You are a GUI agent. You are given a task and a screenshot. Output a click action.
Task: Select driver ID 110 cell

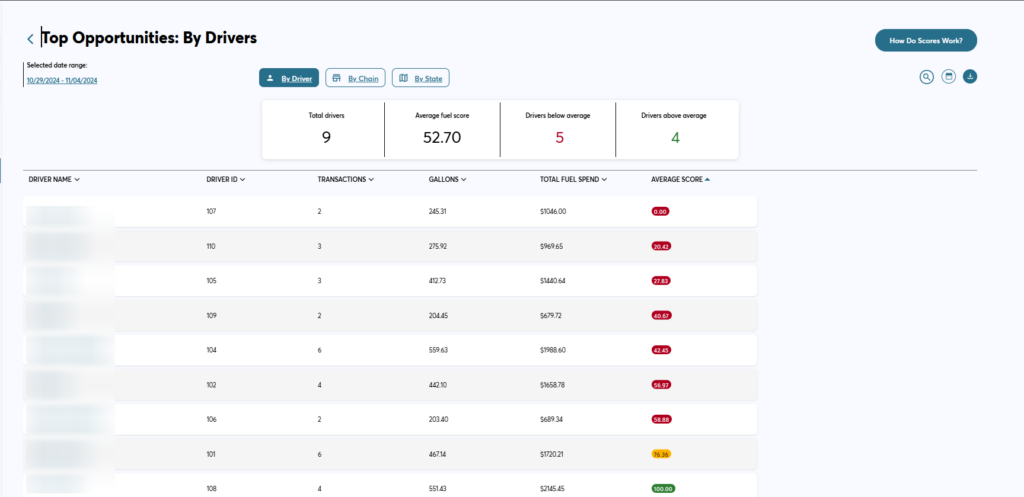click(x=211, y=246)
